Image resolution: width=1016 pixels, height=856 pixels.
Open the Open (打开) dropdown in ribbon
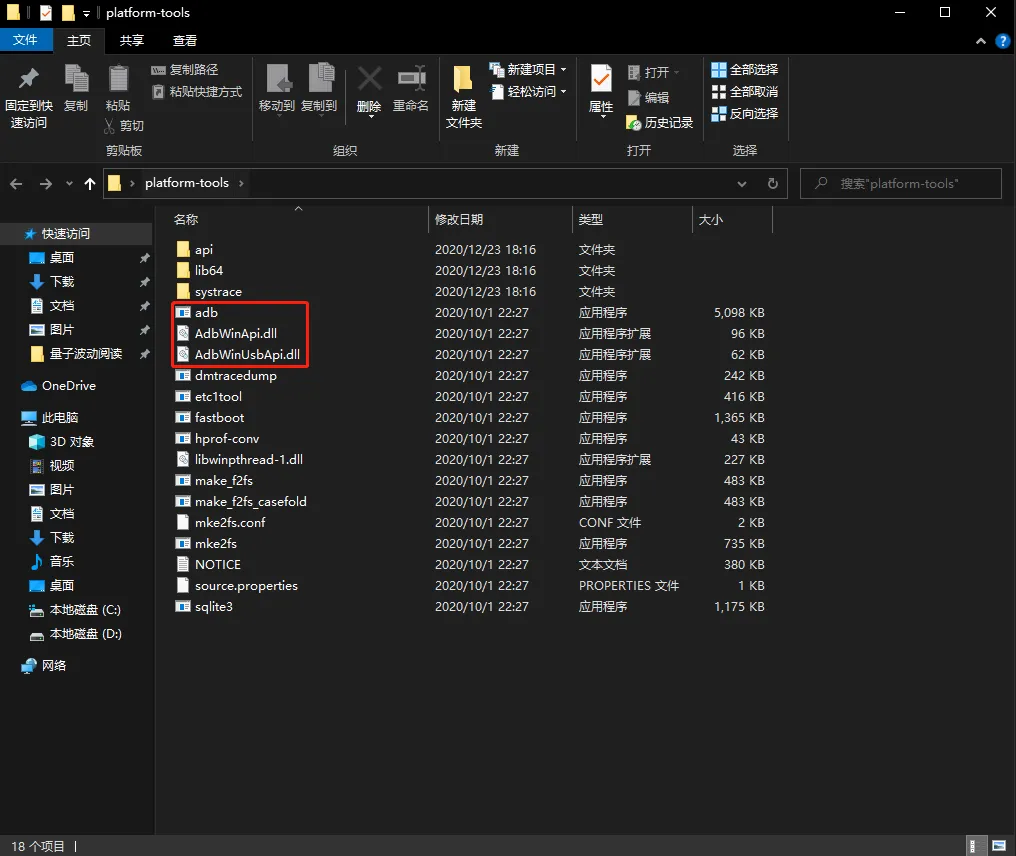tap(676, 73)
